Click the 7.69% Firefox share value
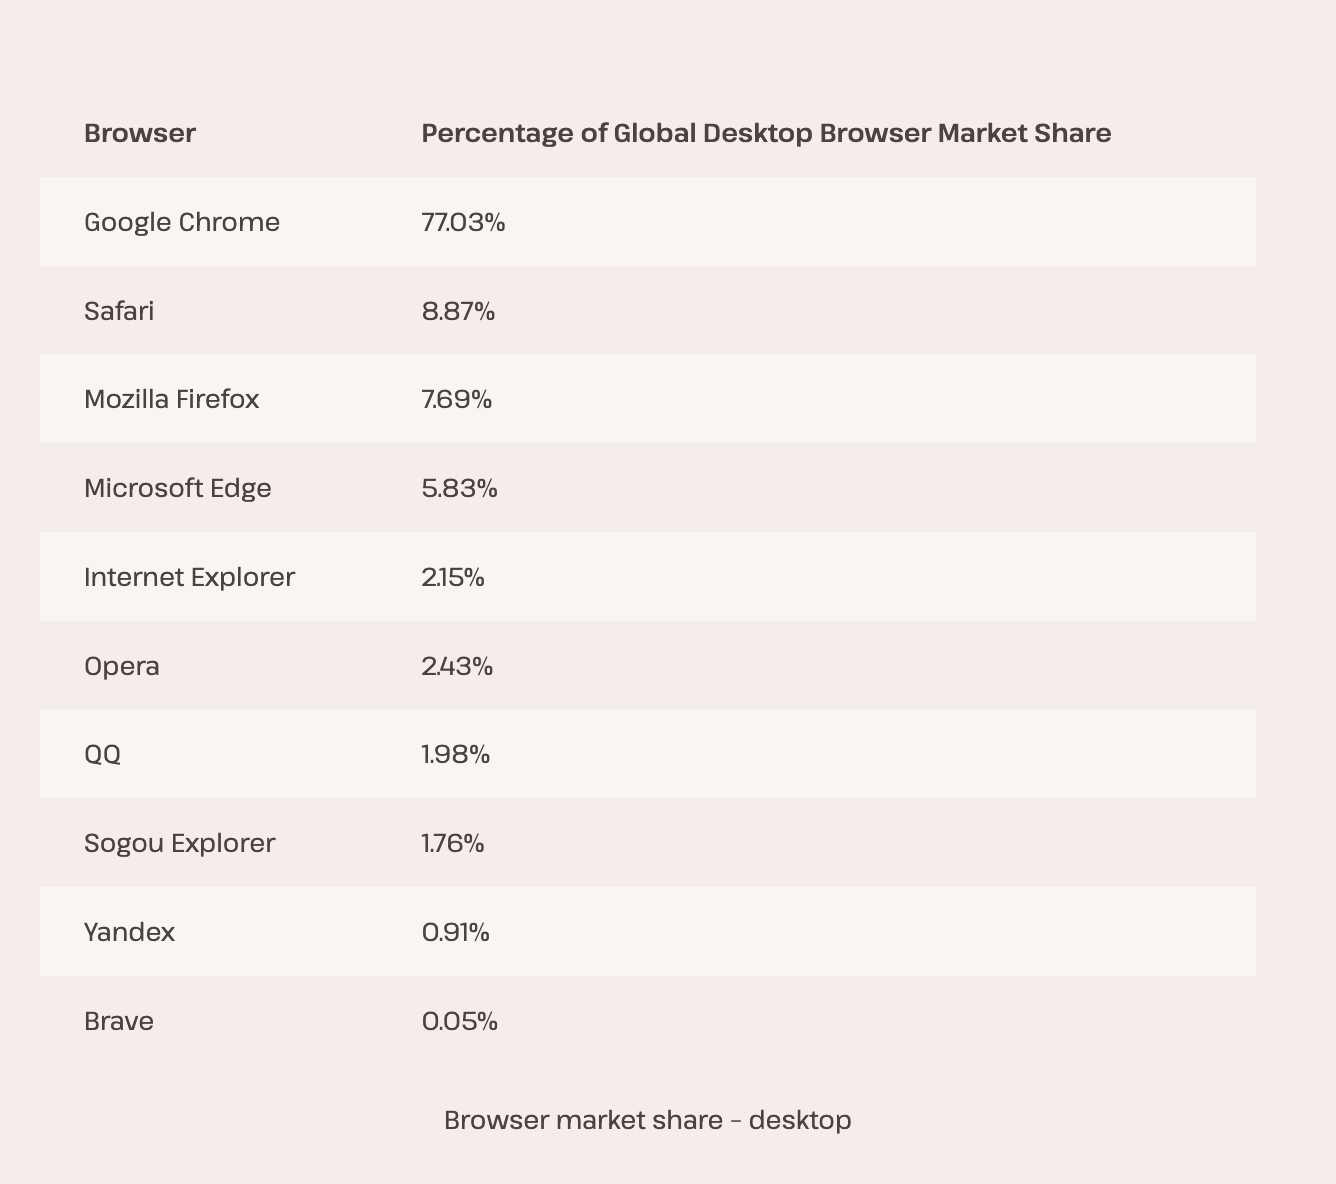The image size is (1336, 1184). tap(457, 399)
